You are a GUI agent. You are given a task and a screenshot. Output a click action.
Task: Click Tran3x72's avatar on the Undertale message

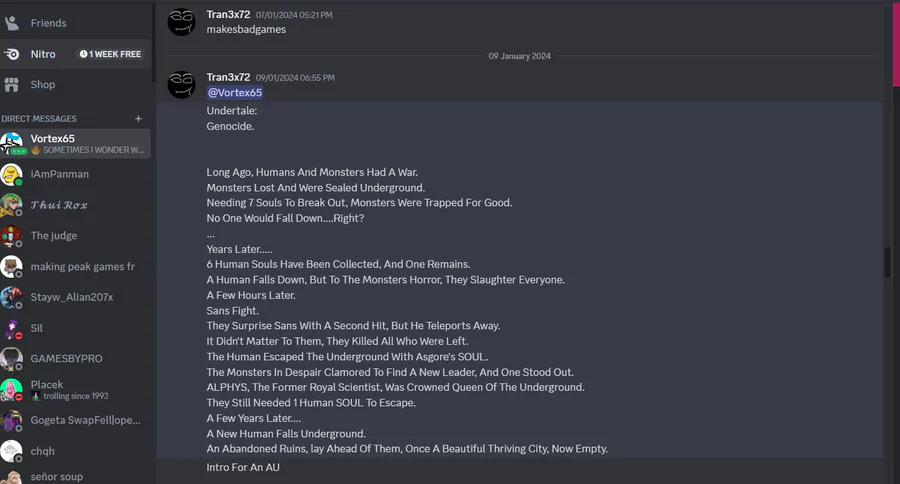pyautogui.click(x=181, y=85)
